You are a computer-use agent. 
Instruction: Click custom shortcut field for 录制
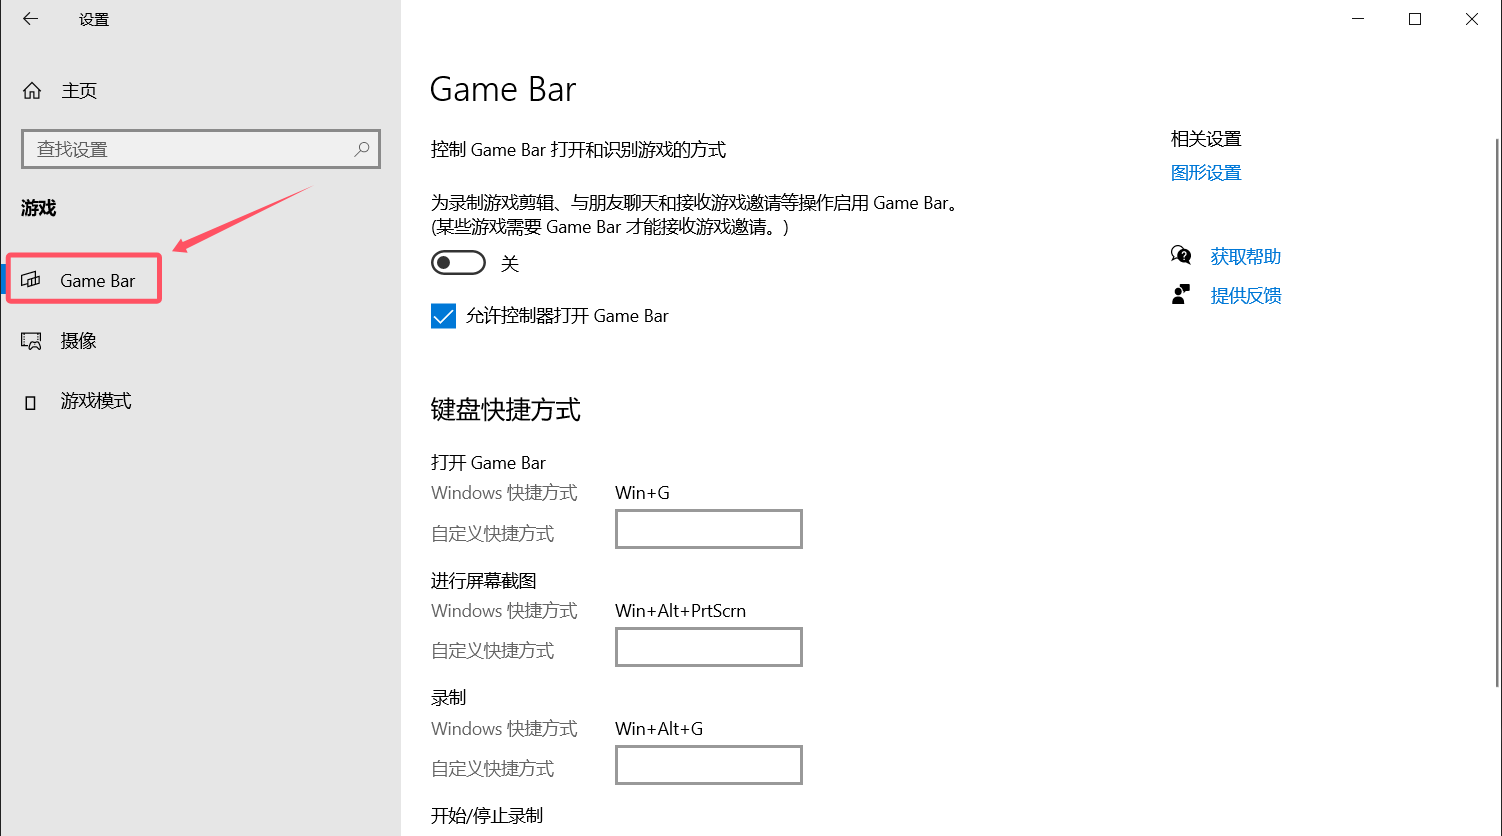[x=709, y=765]
